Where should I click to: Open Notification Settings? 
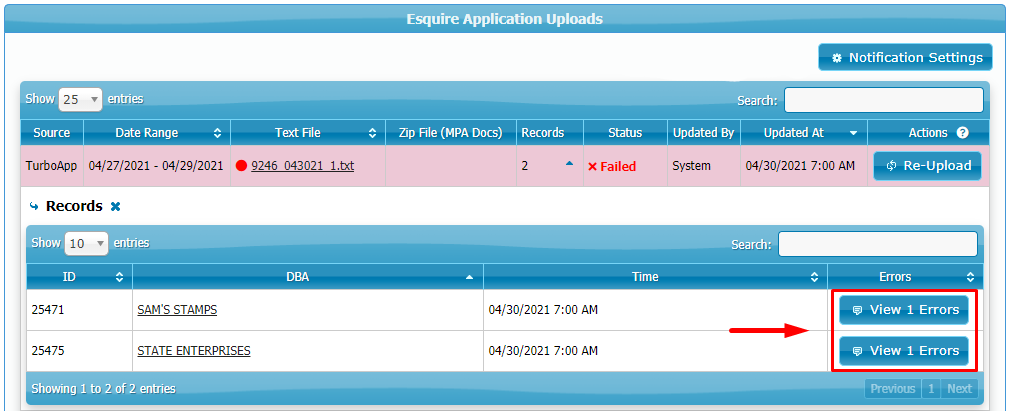pos(905,58)
